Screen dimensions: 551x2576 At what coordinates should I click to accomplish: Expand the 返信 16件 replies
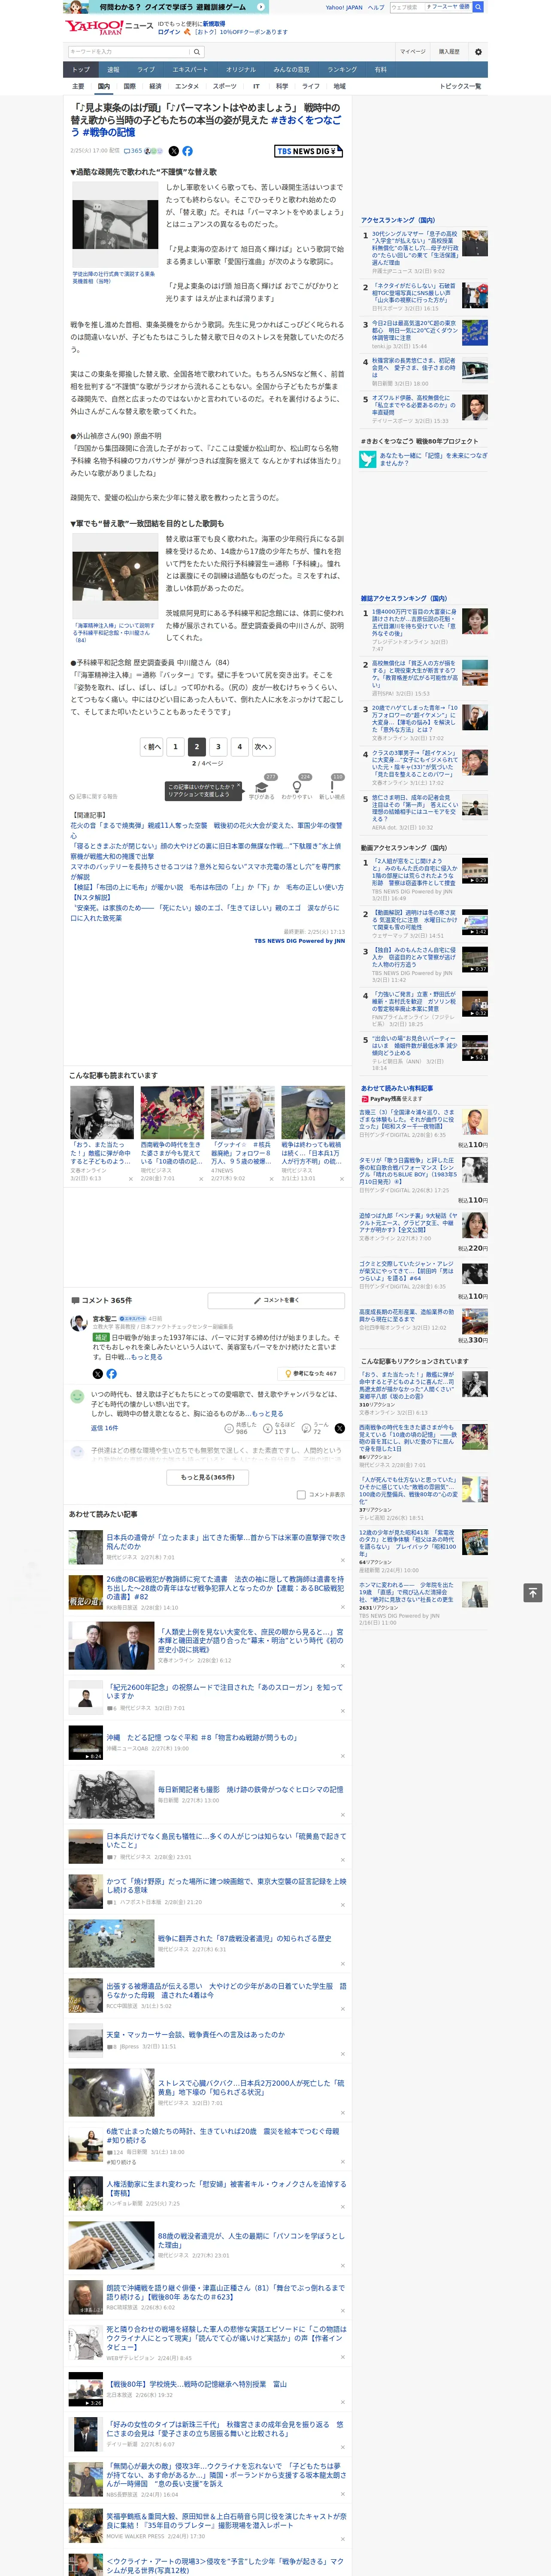[104, 1428]
